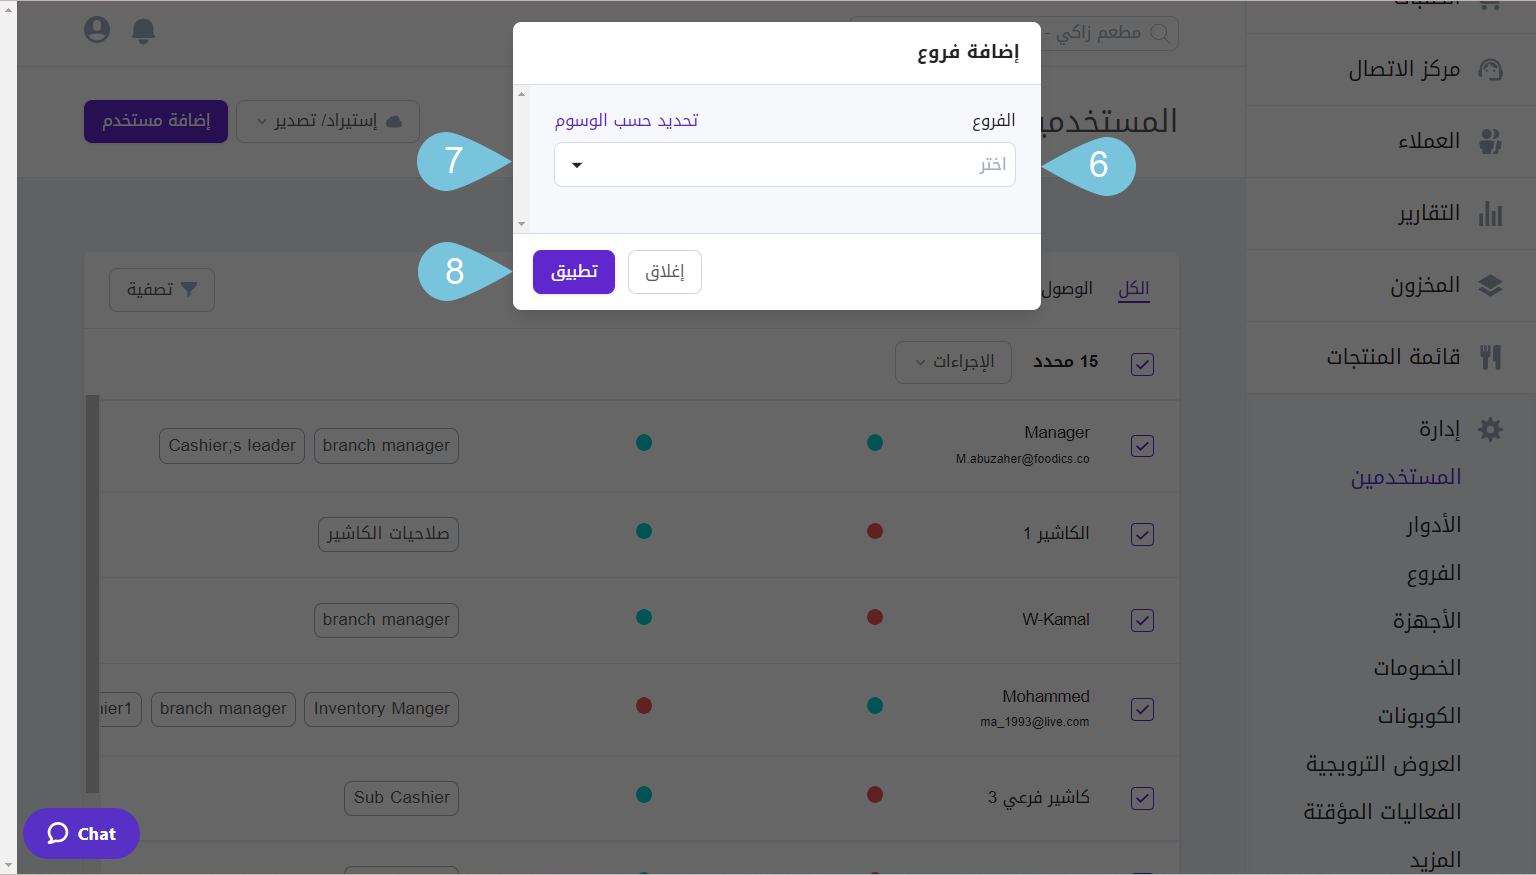The image size is (1536, 875).
Task: Select the العملاء customers icon
Action: (1491, 140)
